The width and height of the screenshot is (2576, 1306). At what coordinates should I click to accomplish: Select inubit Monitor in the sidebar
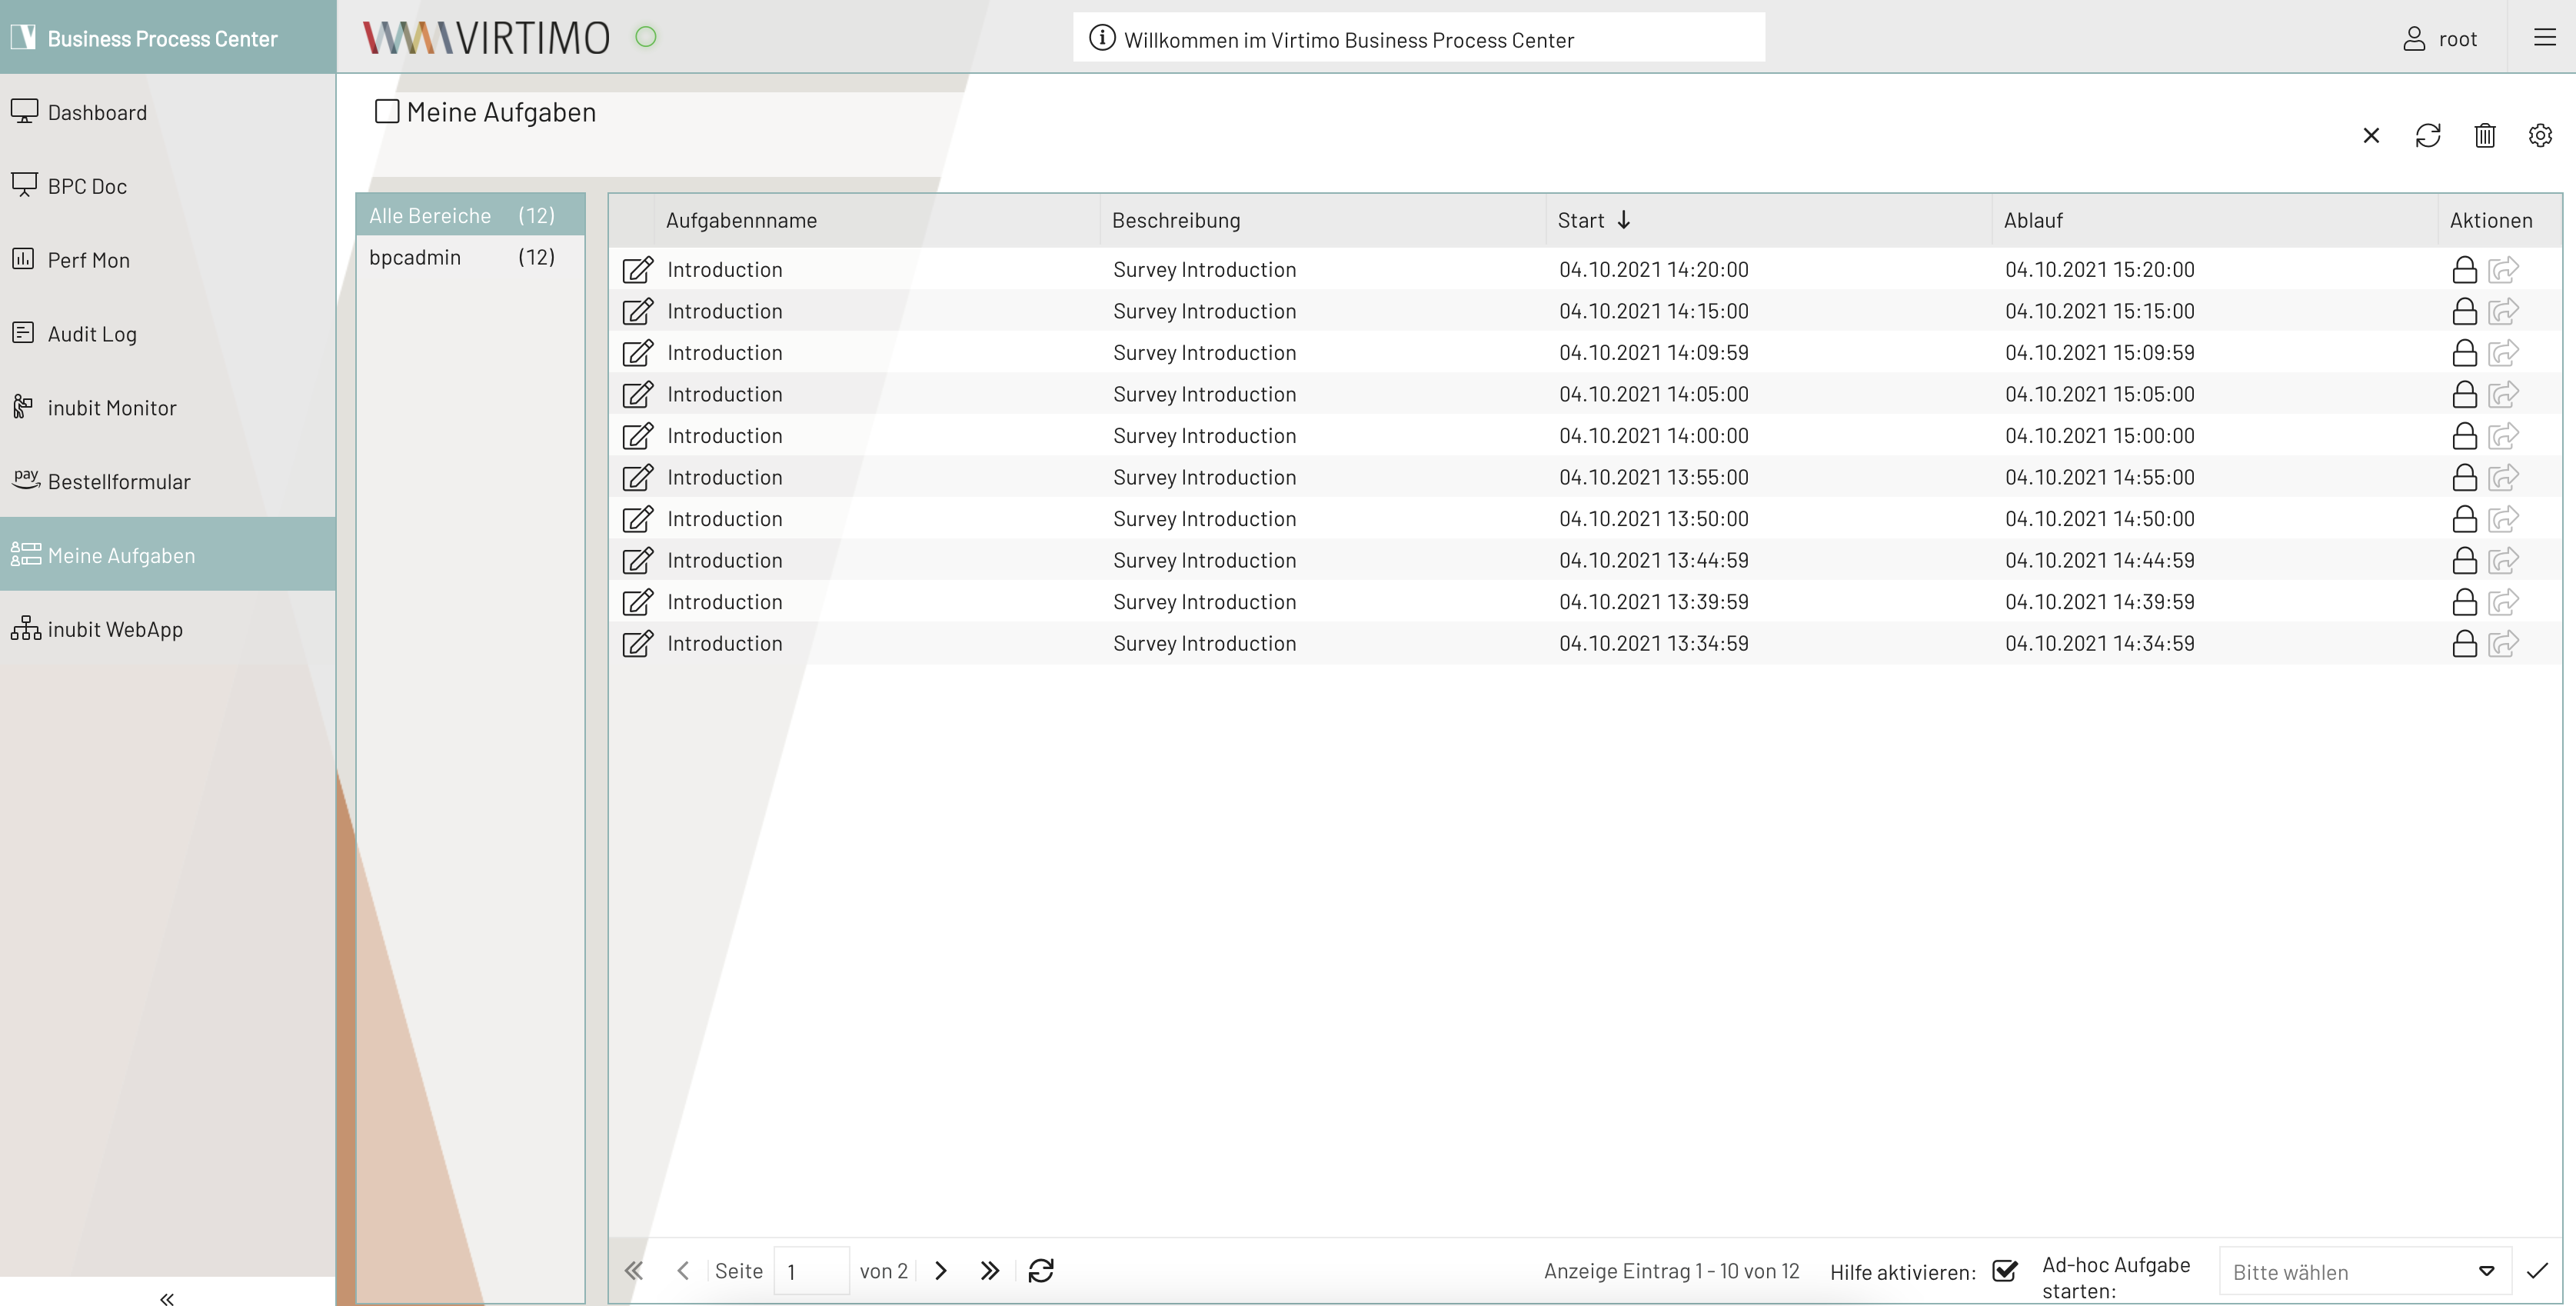pyautogui.click(x=111, y=408)
